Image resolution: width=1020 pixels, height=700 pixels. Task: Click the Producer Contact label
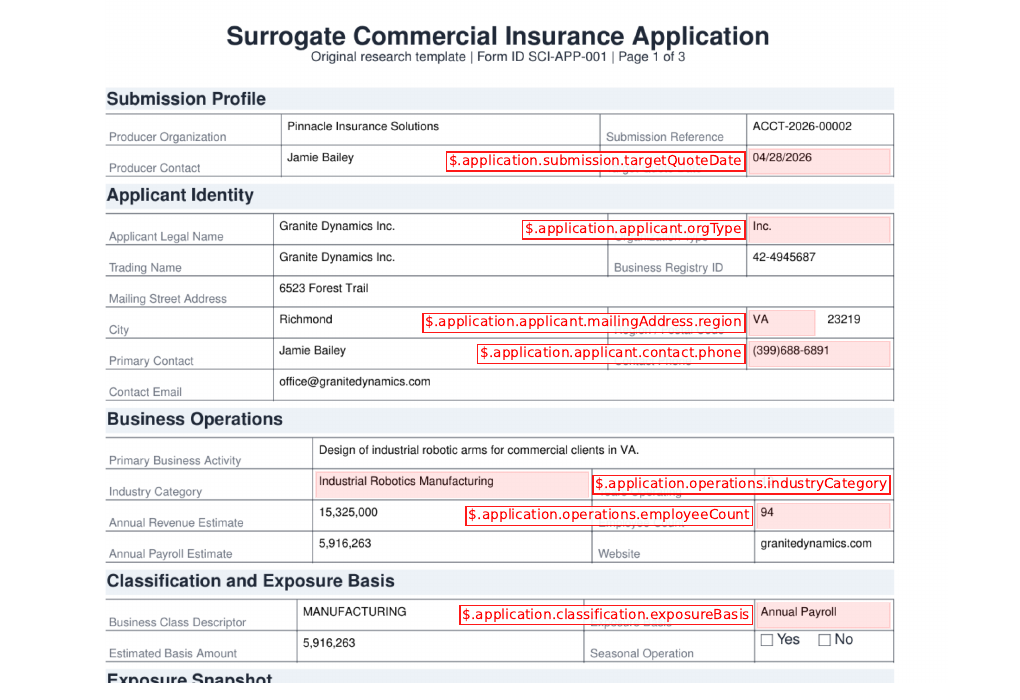154,168
